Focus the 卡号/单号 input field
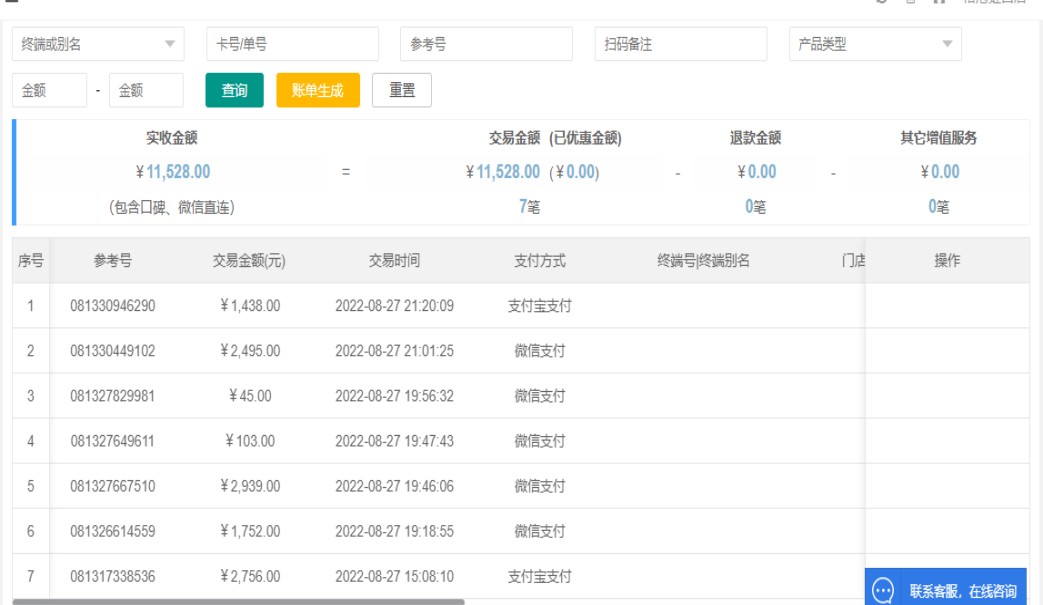1043x605 pixels. (292, 44)
